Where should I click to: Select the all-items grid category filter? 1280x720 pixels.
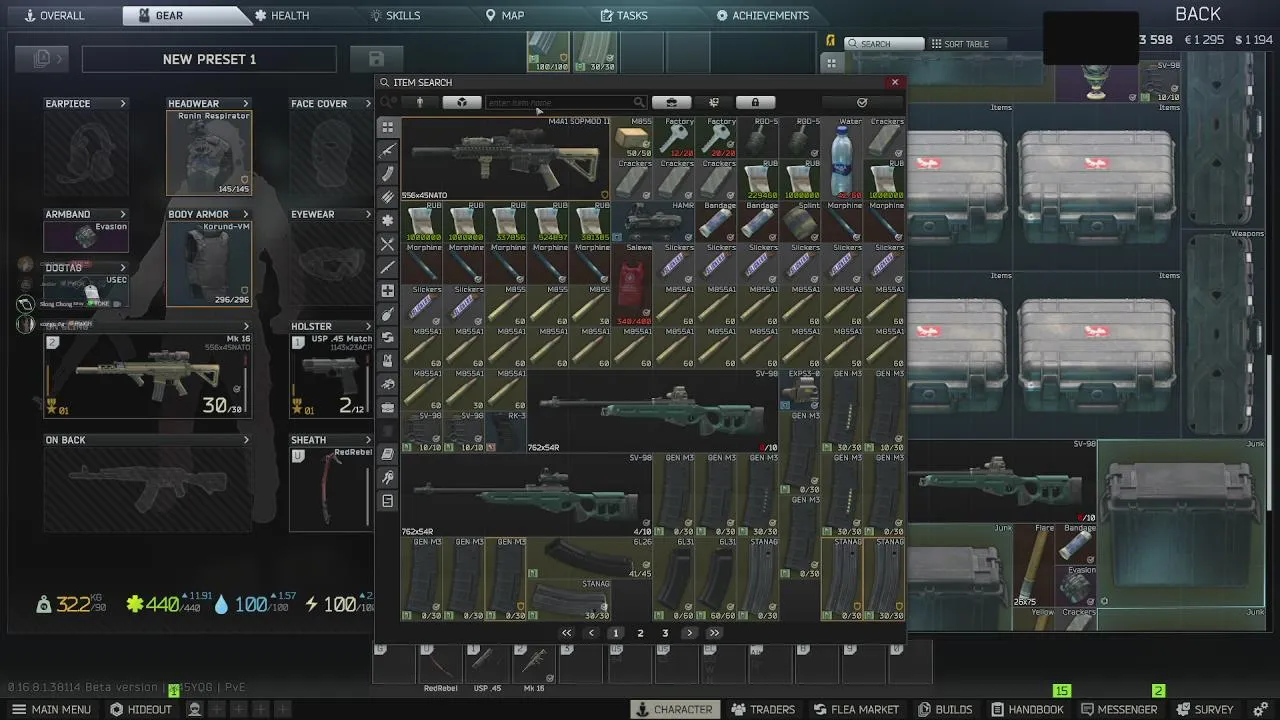[387, 127]
